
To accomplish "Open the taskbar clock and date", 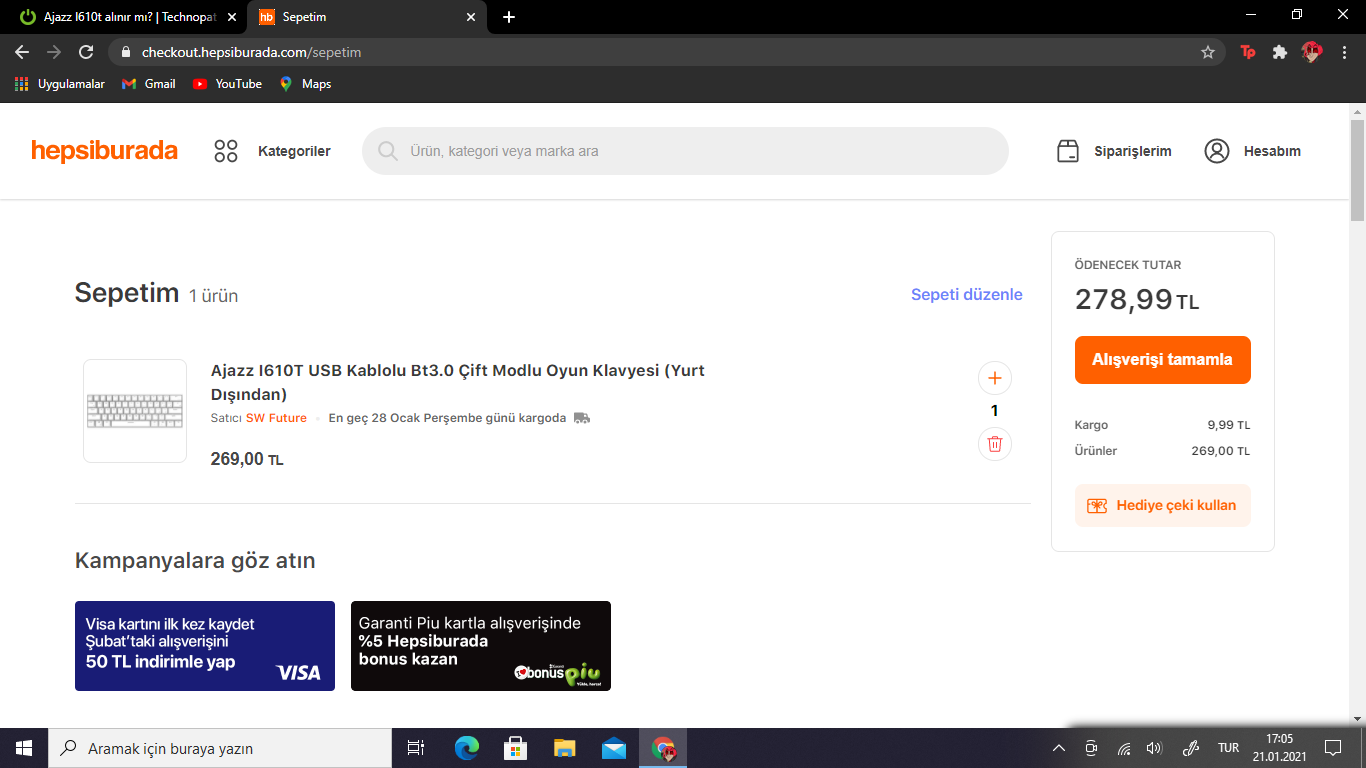I will click(x=1279, y=748).
